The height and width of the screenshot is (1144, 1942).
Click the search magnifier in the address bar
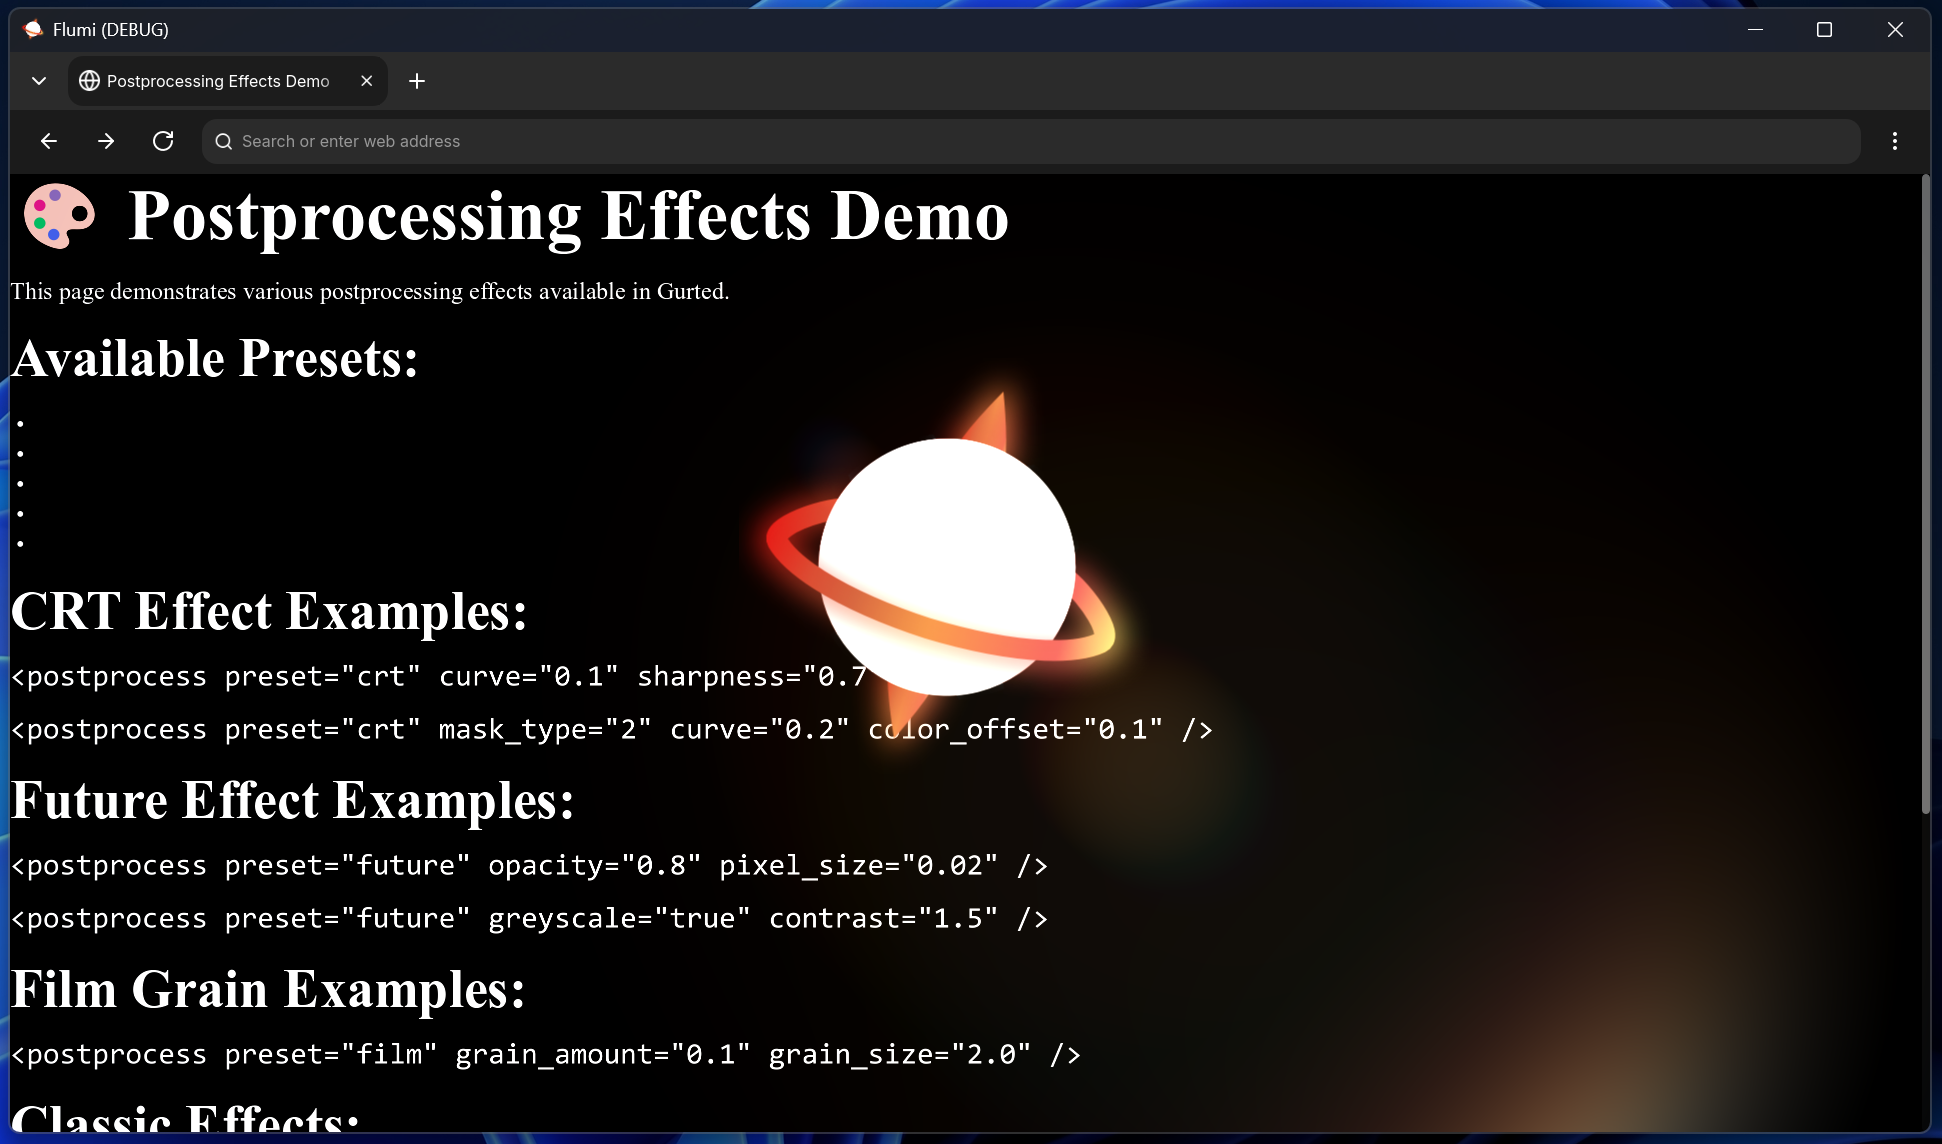pyautogui.click(x=224, y=141)
